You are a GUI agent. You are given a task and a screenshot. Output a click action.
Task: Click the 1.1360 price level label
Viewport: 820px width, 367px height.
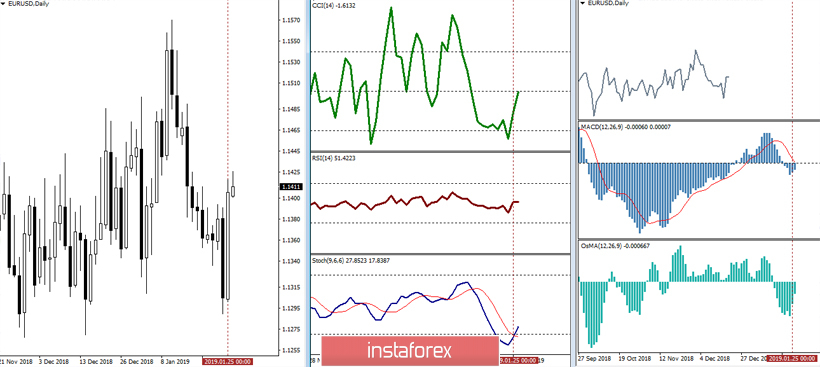[290, 240]
